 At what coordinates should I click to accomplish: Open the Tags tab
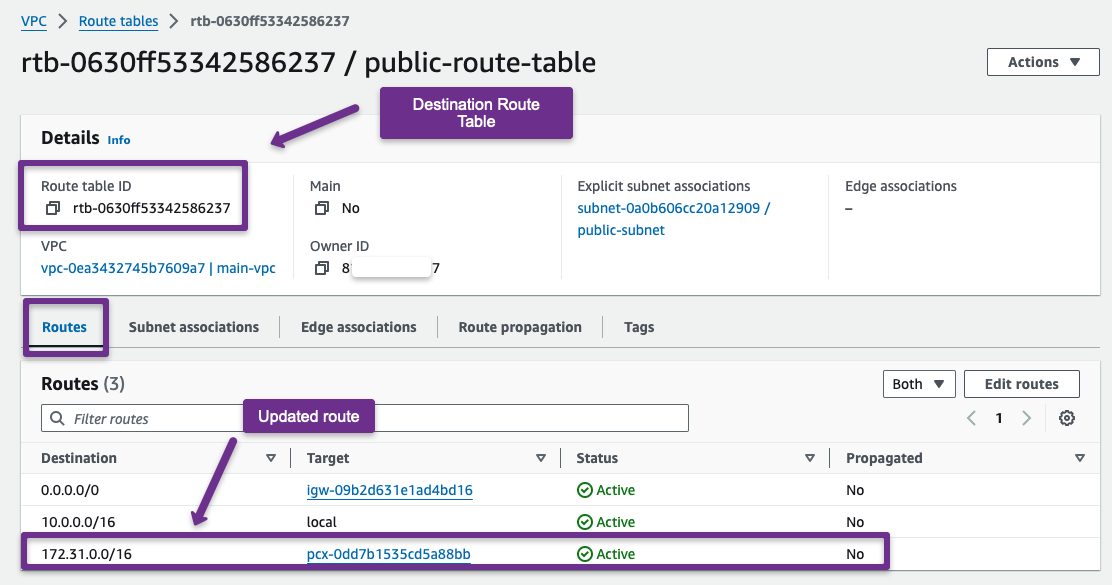click(x=638, y=327)
